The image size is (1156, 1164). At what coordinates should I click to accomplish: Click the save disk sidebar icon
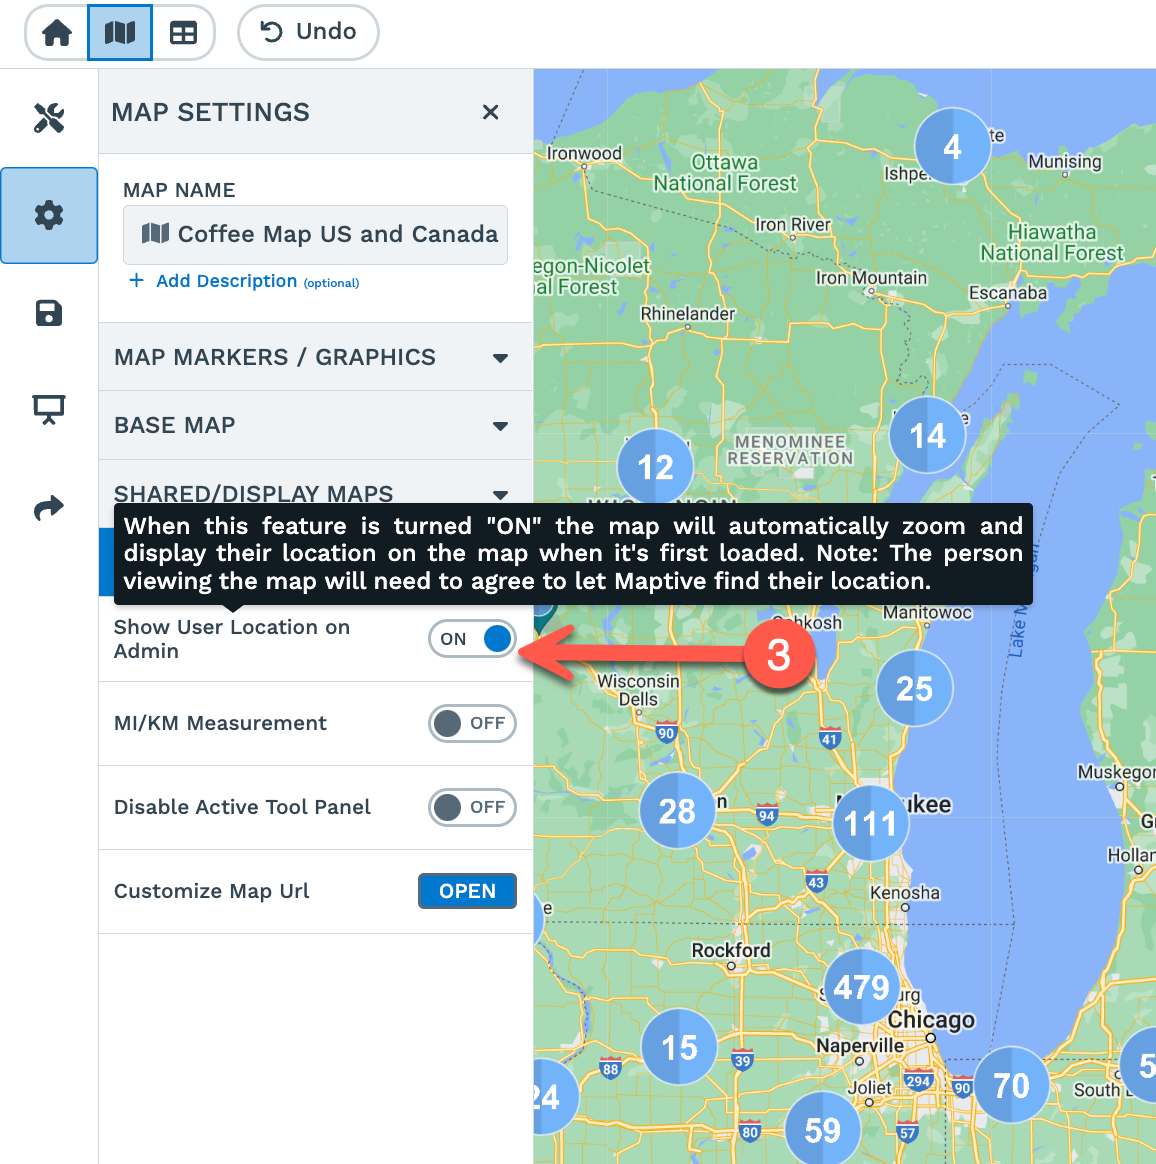click(x=49, y=313)
